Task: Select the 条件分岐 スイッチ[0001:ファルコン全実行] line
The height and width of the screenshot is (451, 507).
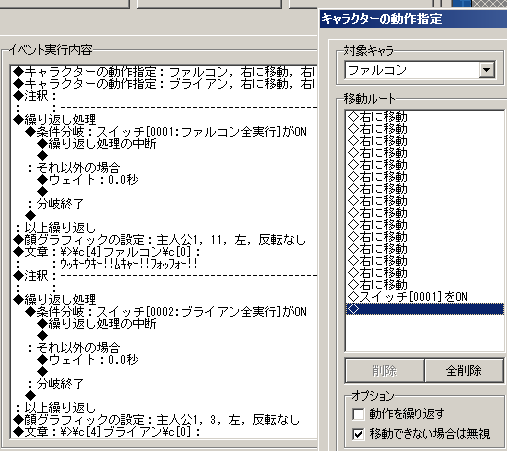Action: click(166, 132)
